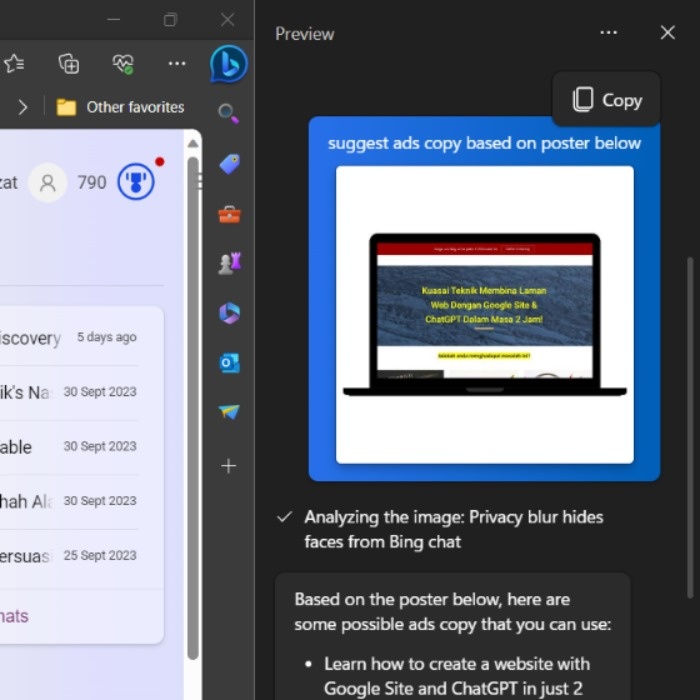Image resolution: width=700 pixels, height=700 pixels.
Task: Open the laptop poster image thumbnail
Action: pos(484,315)
